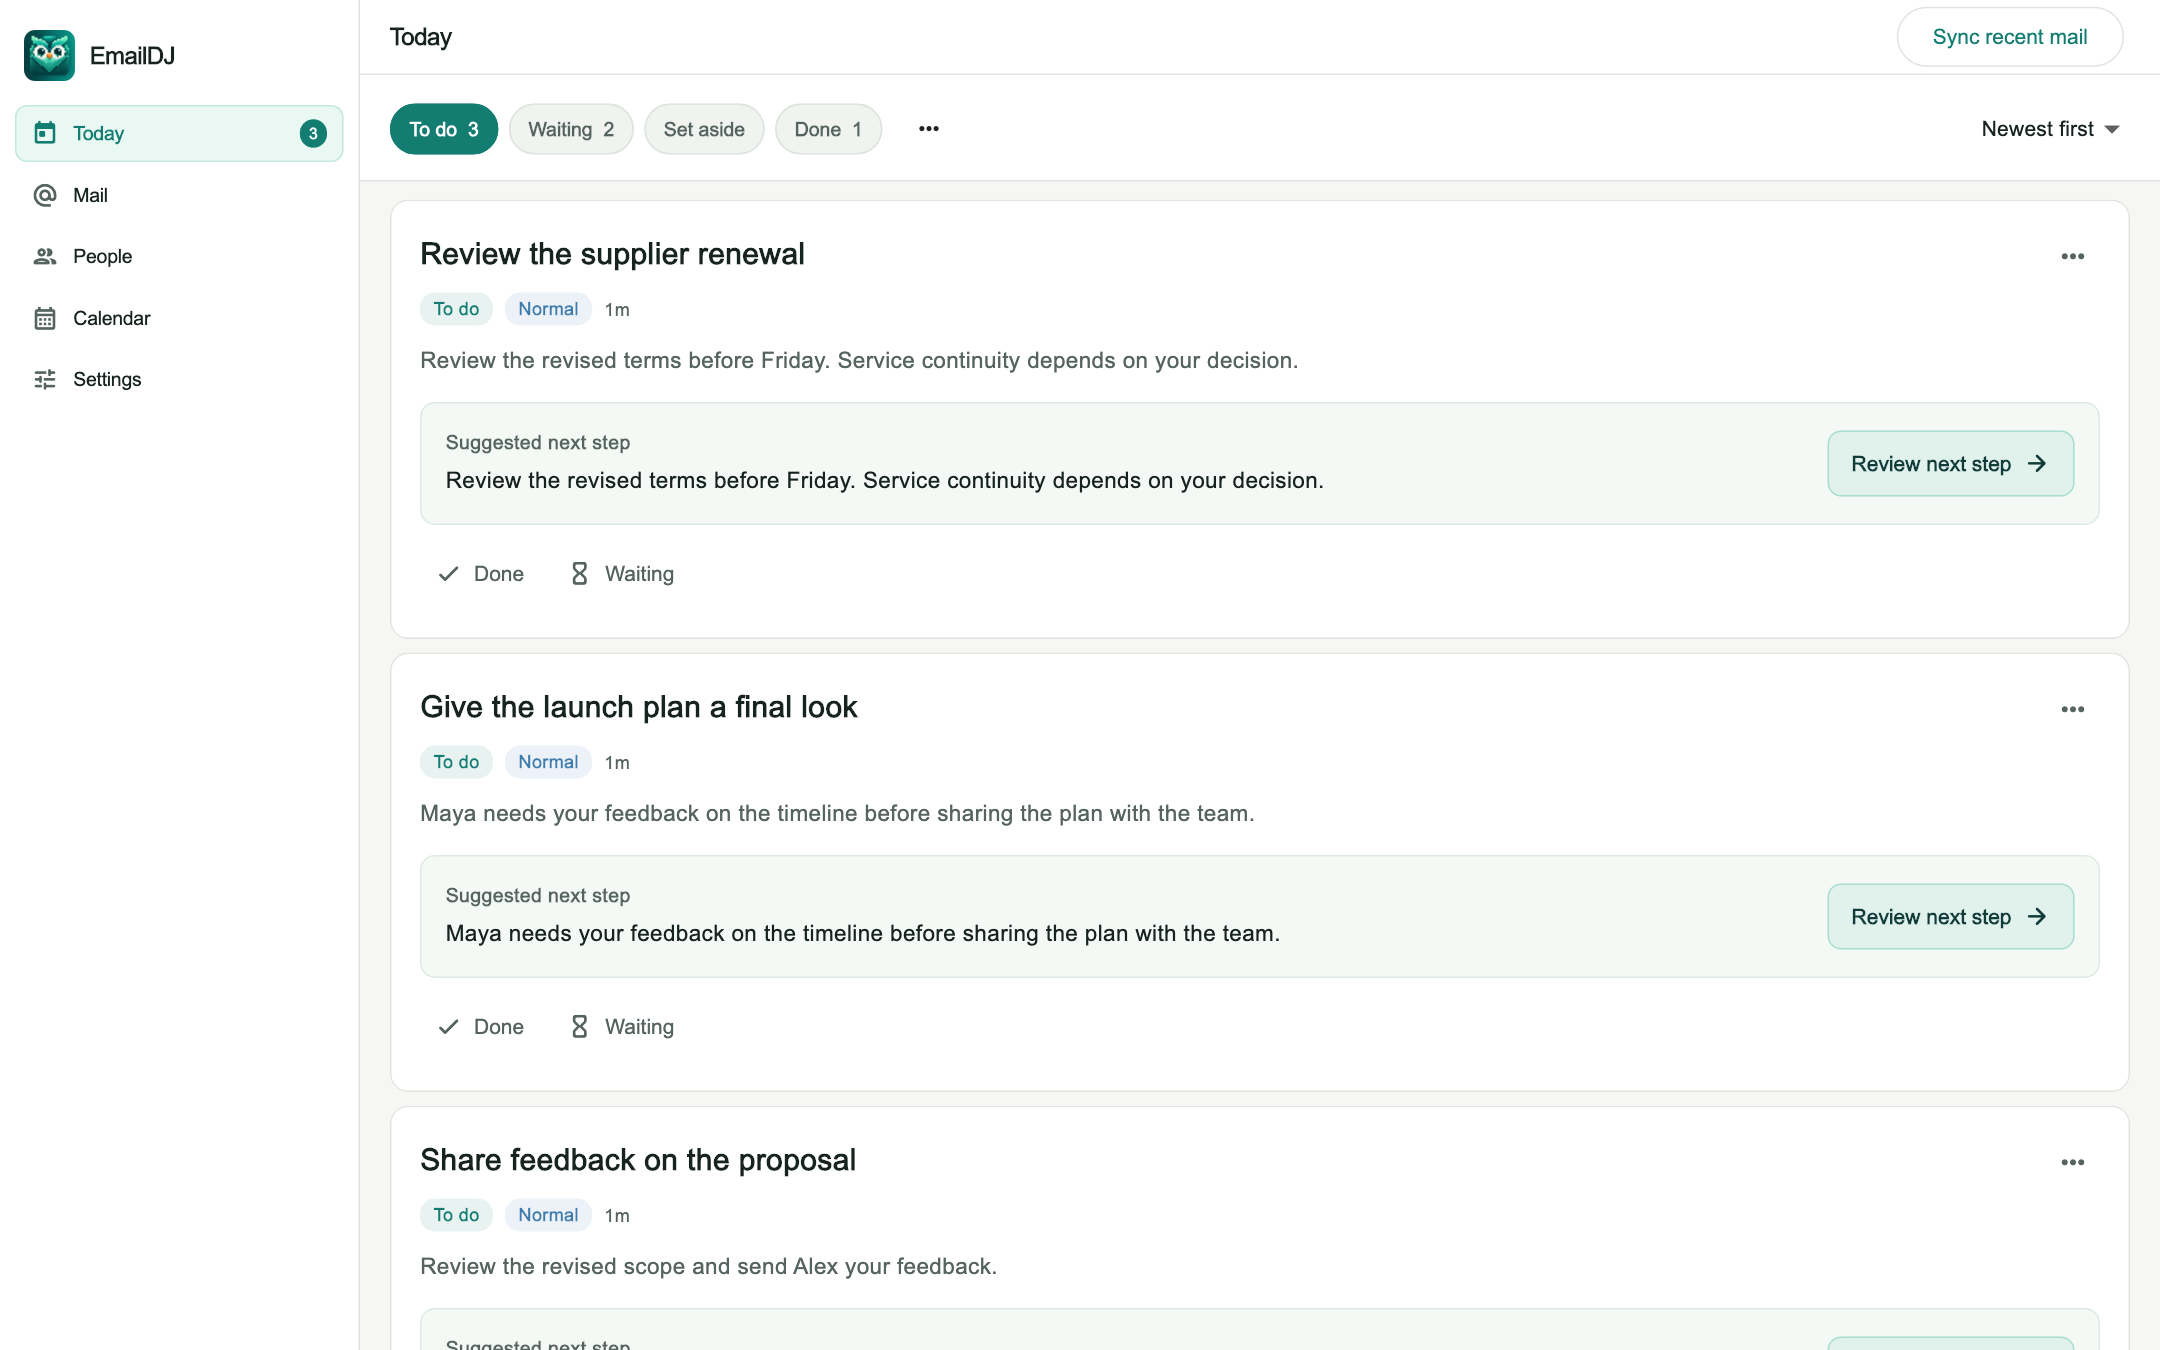Review next step for supplier renewal
2160x1350 pixels.
(x=1950, y=464)
